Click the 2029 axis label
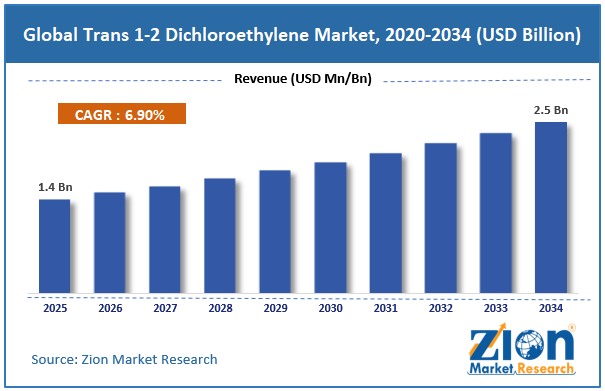The image size is (605, 391). (275, 308)
